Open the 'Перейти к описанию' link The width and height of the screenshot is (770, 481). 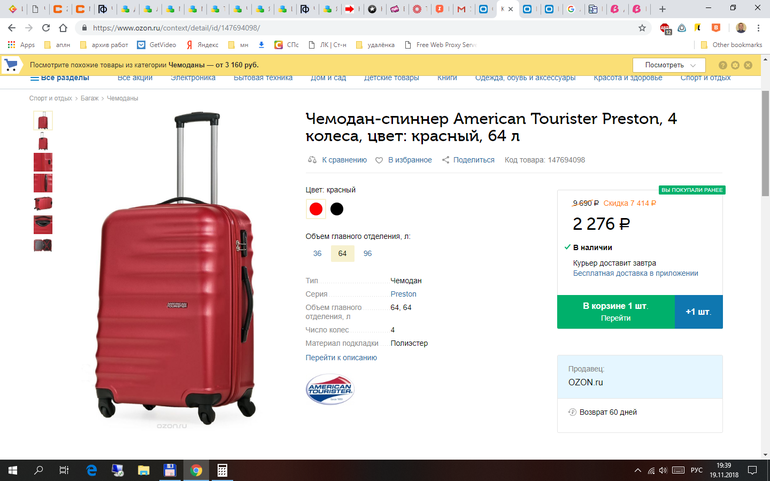pos(341,357)
